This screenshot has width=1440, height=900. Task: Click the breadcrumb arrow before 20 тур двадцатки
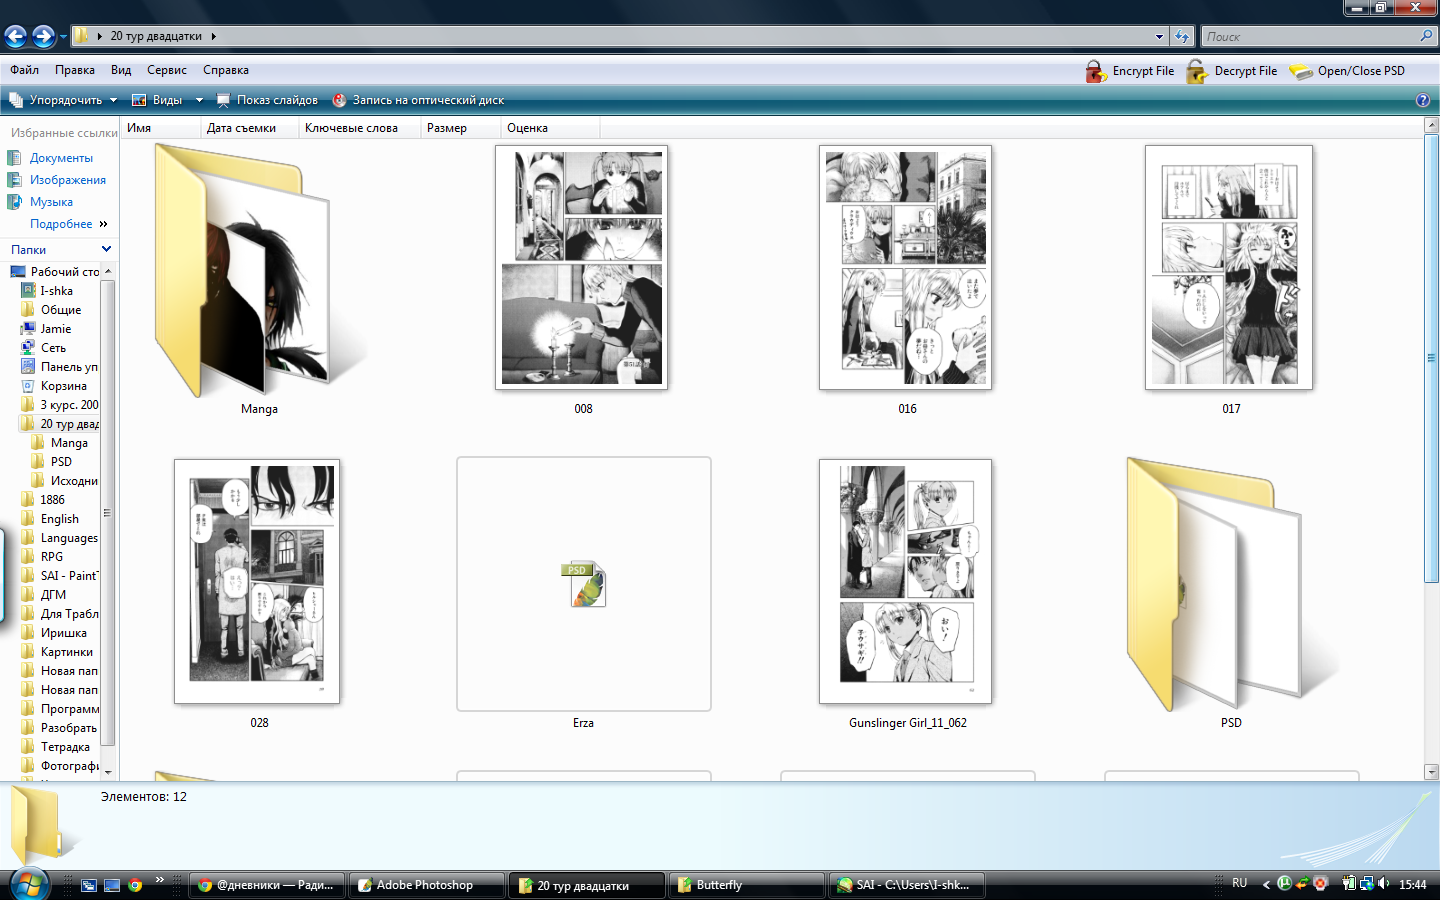tap(99, 36)
